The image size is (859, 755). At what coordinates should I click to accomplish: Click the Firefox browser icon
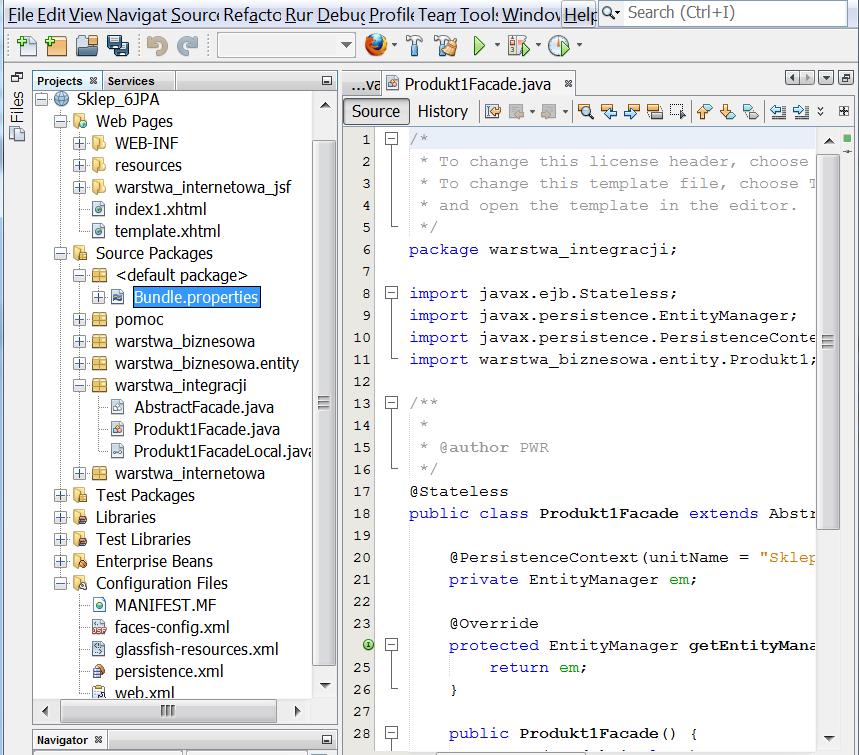tap(376, 45)
